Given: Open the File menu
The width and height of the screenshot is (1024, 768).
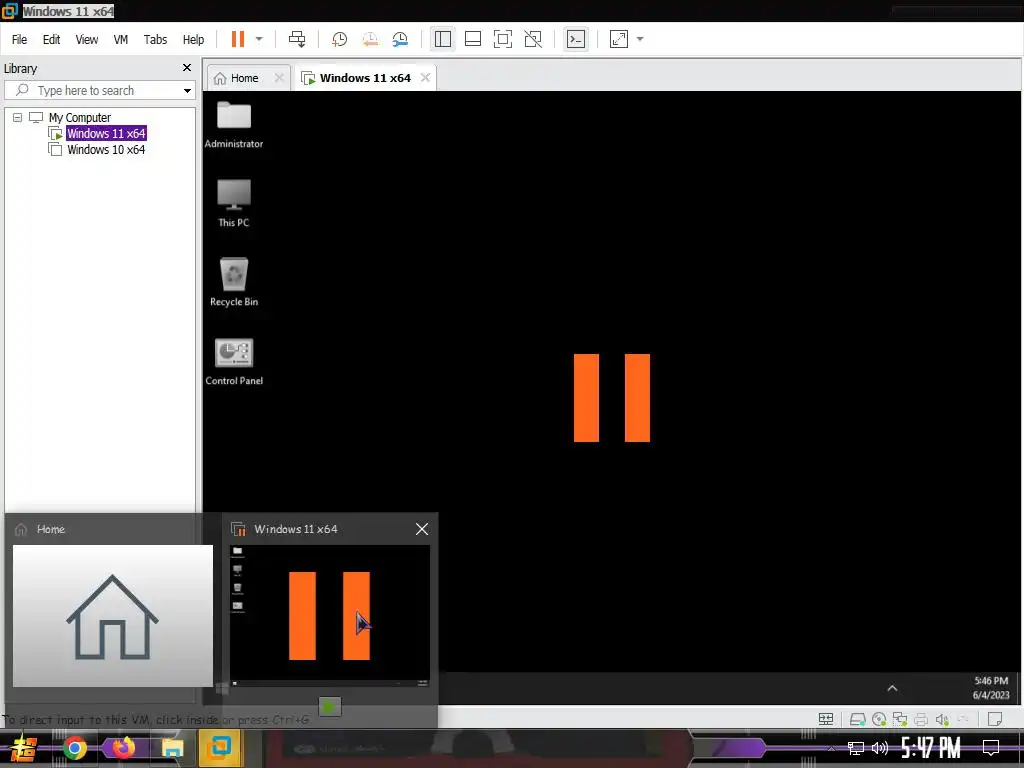Looking at the screenshot, I should (20, 40).
